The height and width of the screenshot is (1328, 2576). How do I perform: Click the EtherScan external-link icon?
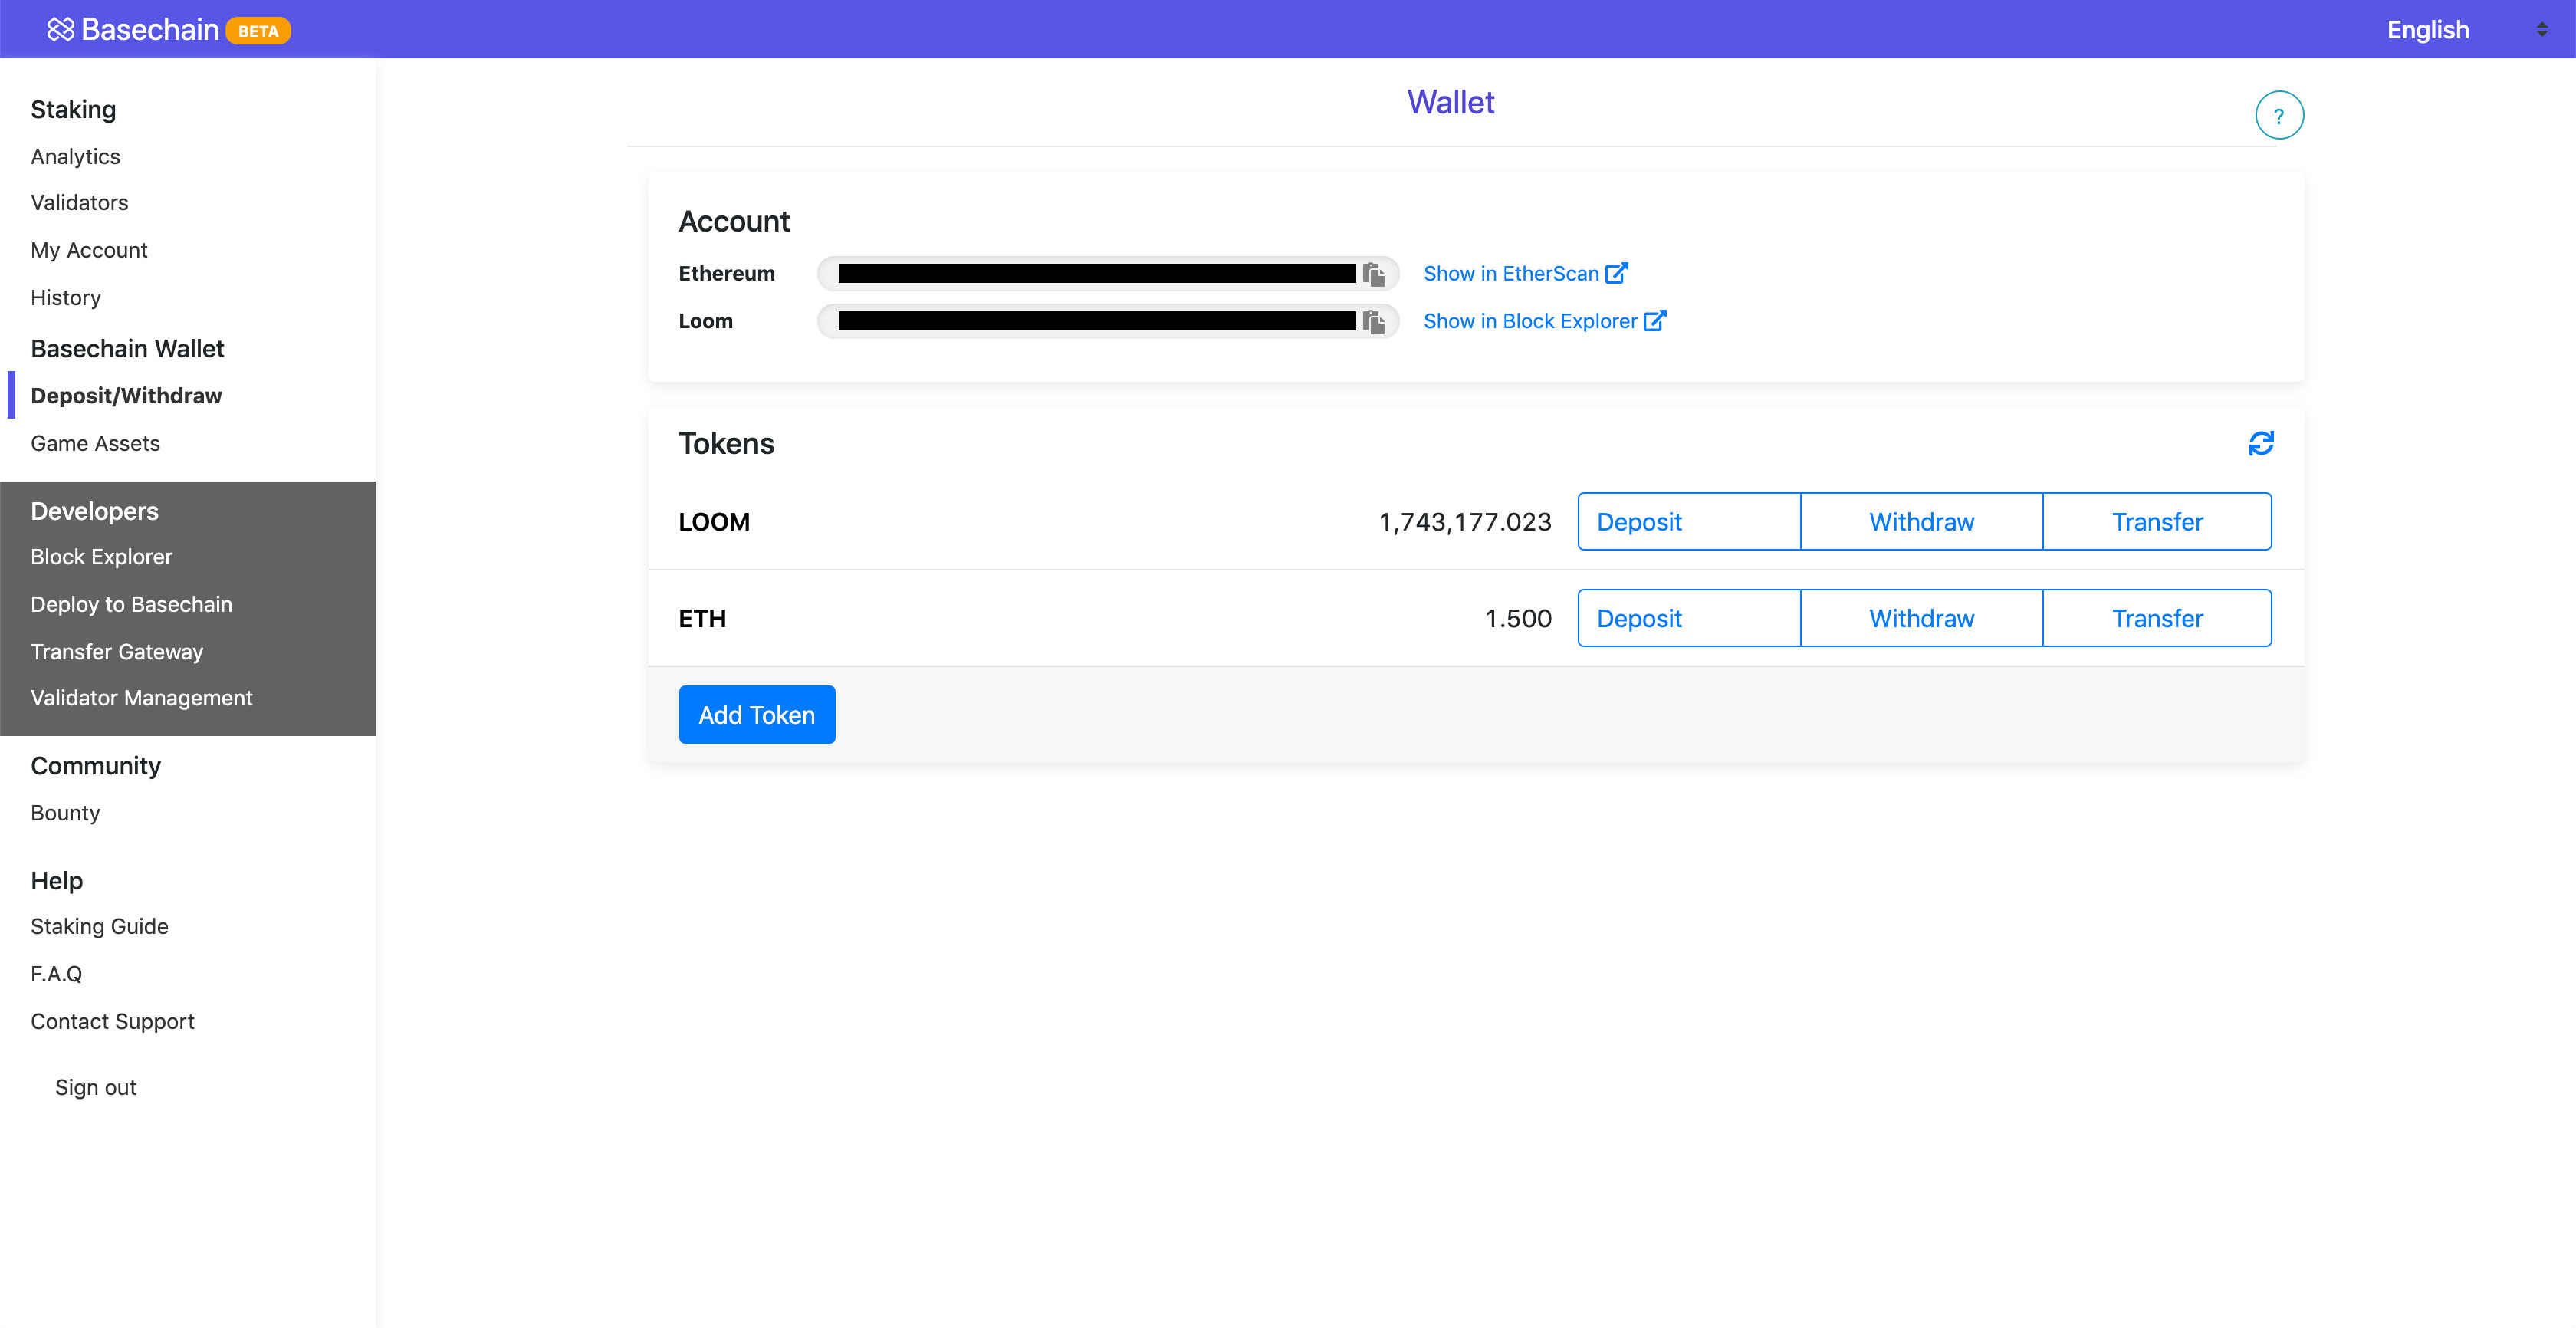point(1616,273)
